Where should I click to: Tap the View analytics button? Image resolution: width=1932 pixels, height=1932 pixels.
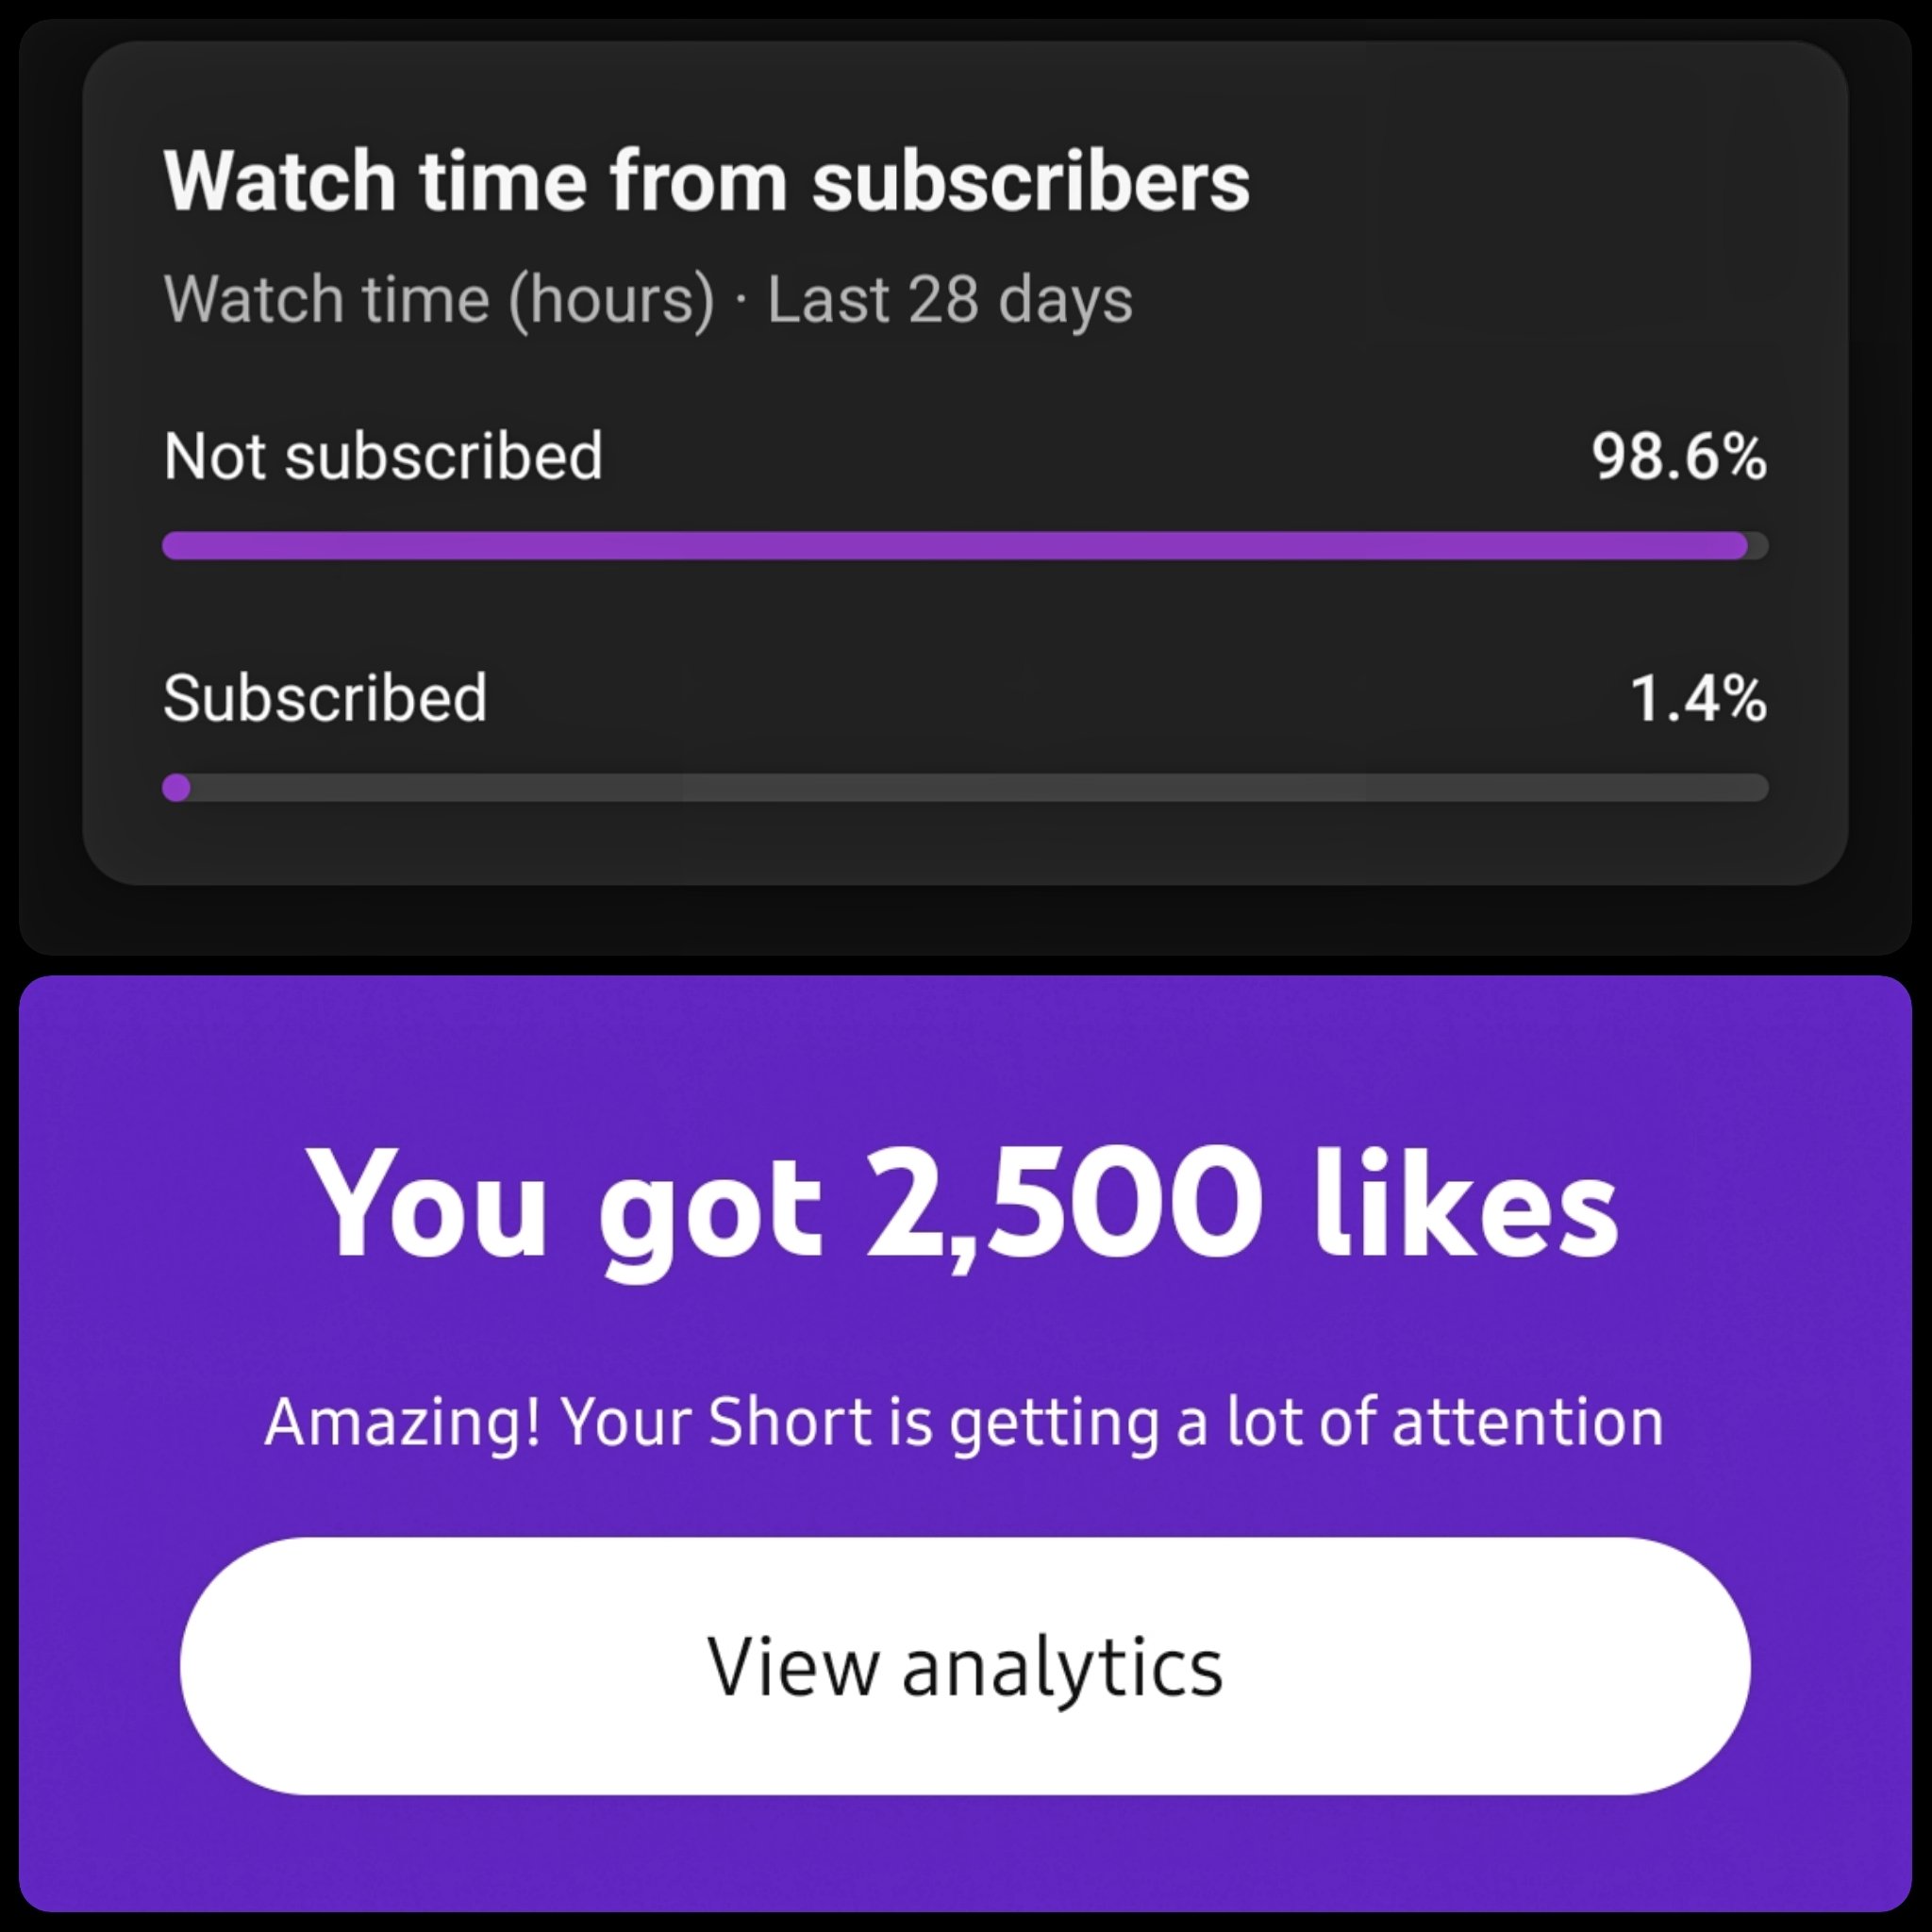pos(965,1666)
